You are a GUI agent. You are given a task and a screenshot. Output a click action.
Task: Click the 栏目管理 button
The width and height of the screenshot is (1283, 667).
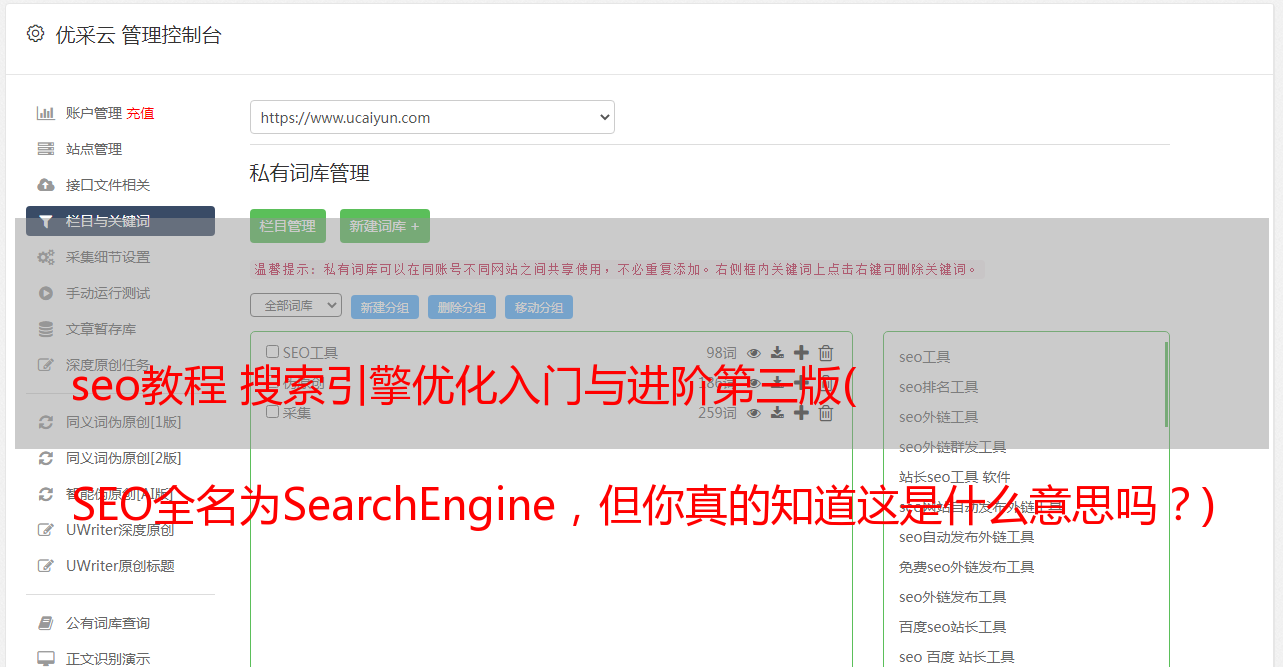[288, 226]
